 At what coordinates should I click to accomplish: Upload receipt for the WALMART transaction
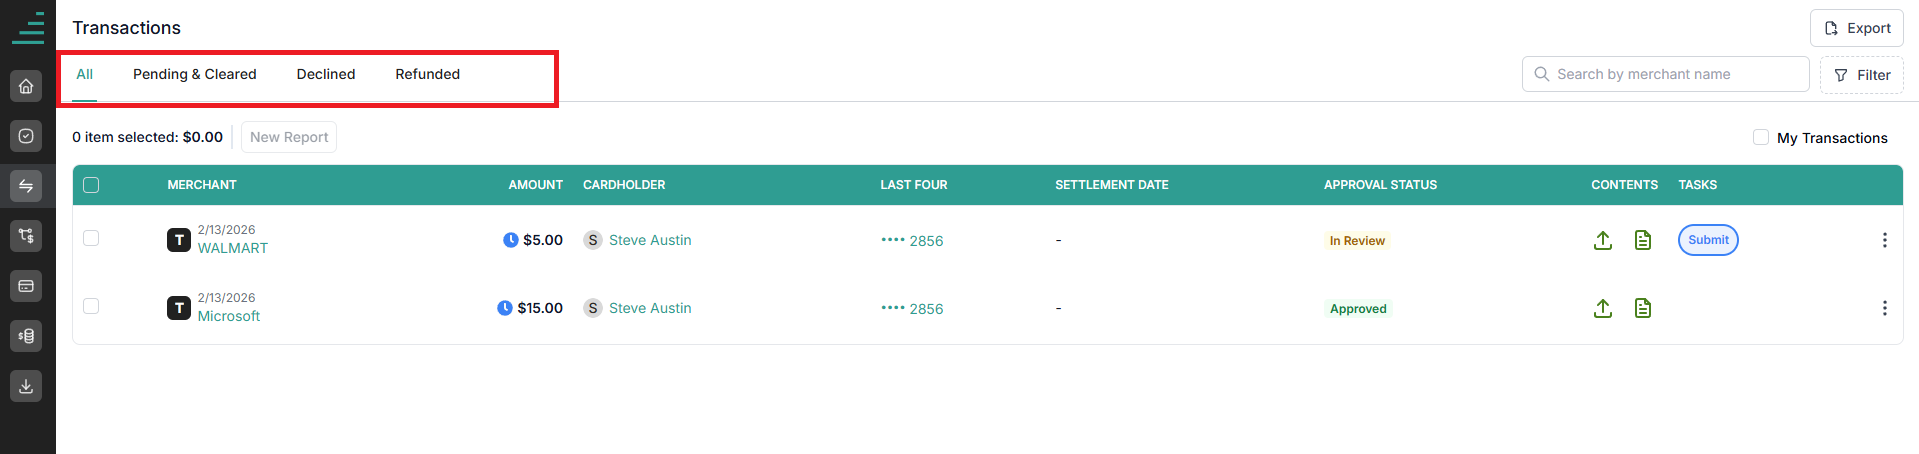[1603, 240]
